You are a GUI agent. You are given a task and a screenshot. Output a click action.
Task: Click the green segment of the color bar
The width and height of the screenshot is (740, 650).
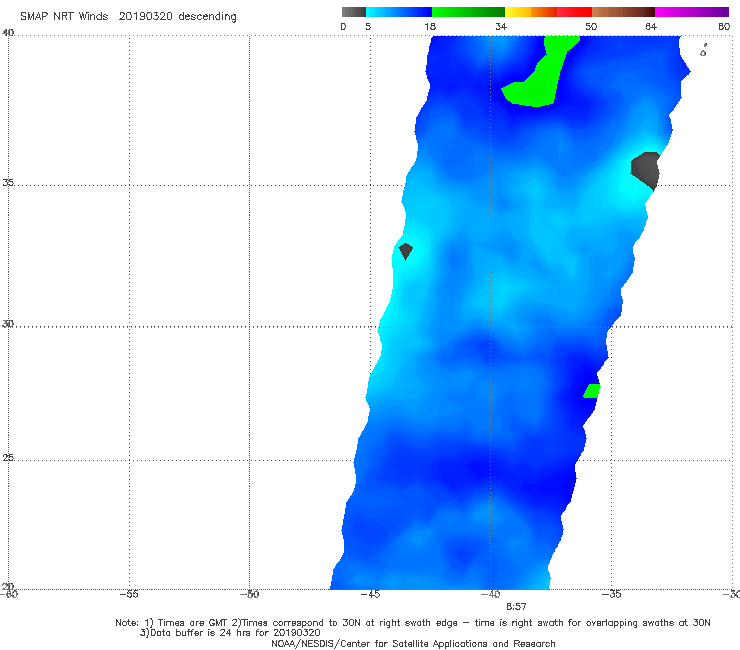pos(468,12)
